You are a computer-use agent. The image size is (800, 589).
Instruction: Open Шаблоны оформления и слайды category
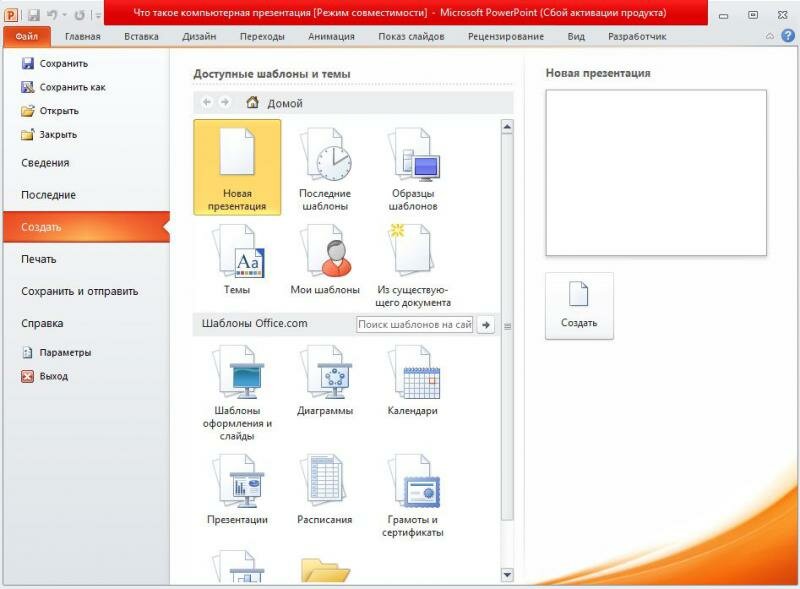[237, 393]
